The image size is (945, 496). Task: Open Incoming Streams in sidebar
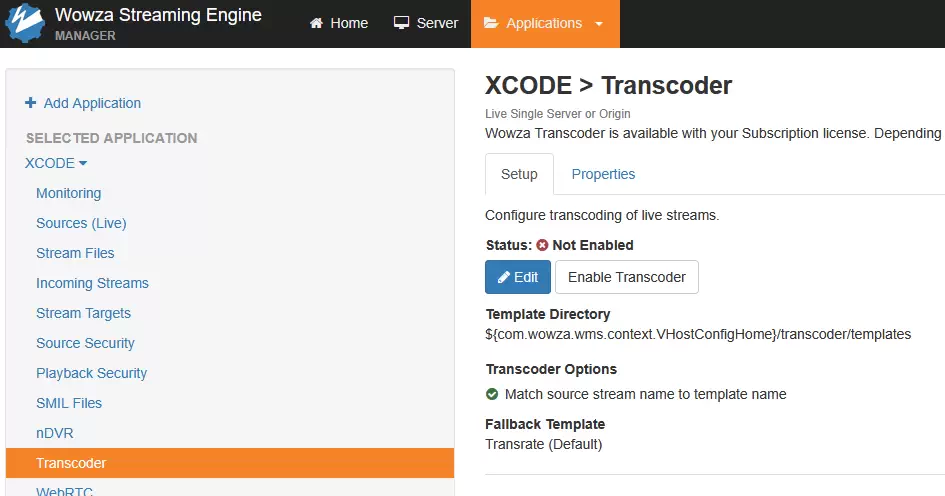coord(92,283)
